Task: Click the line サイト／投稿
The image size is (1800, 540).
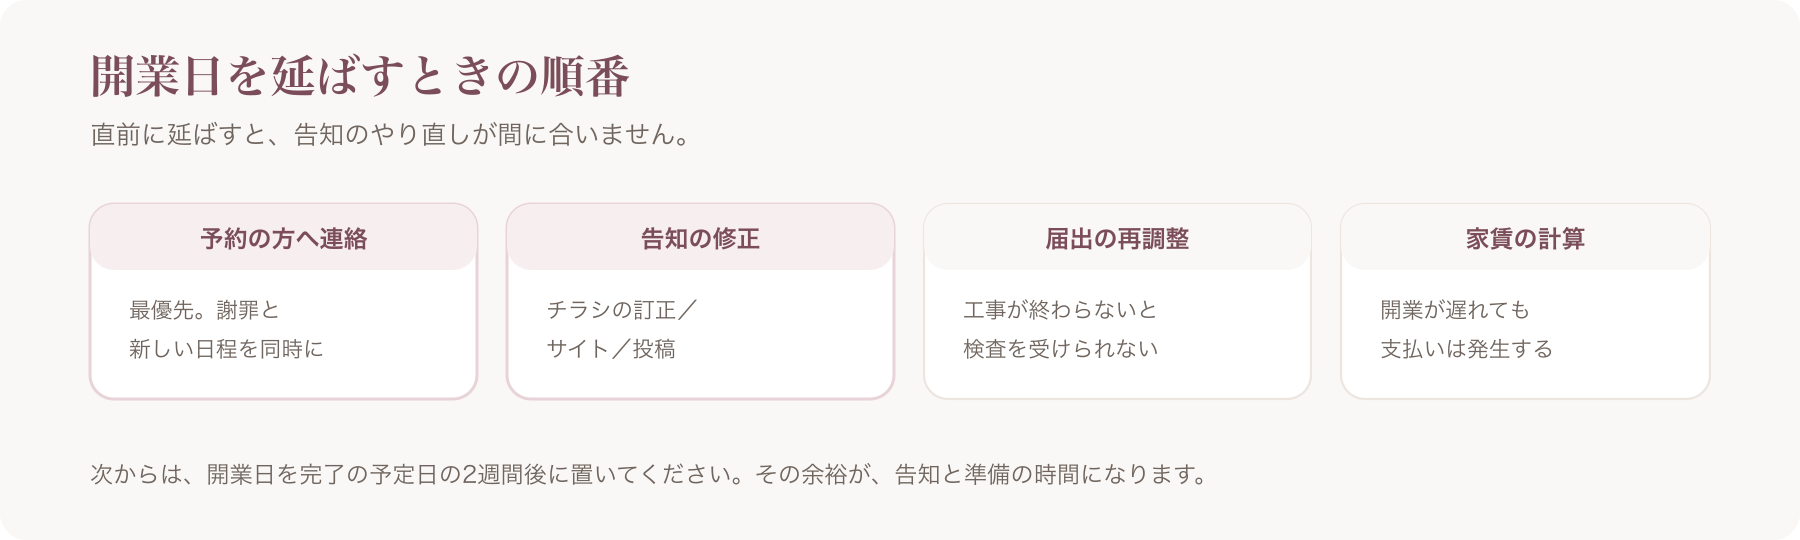Action: pyautogui.click(x=611, y=349)
